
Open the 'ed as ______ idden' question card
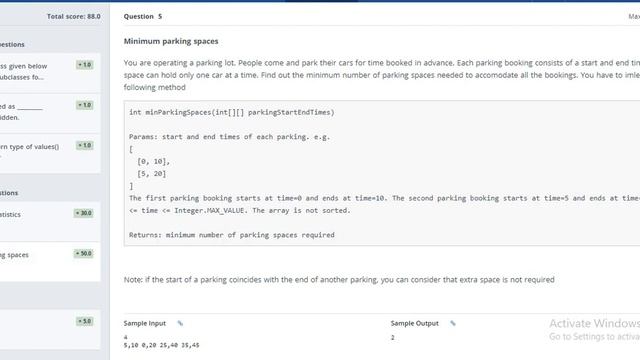pos(50,113)
